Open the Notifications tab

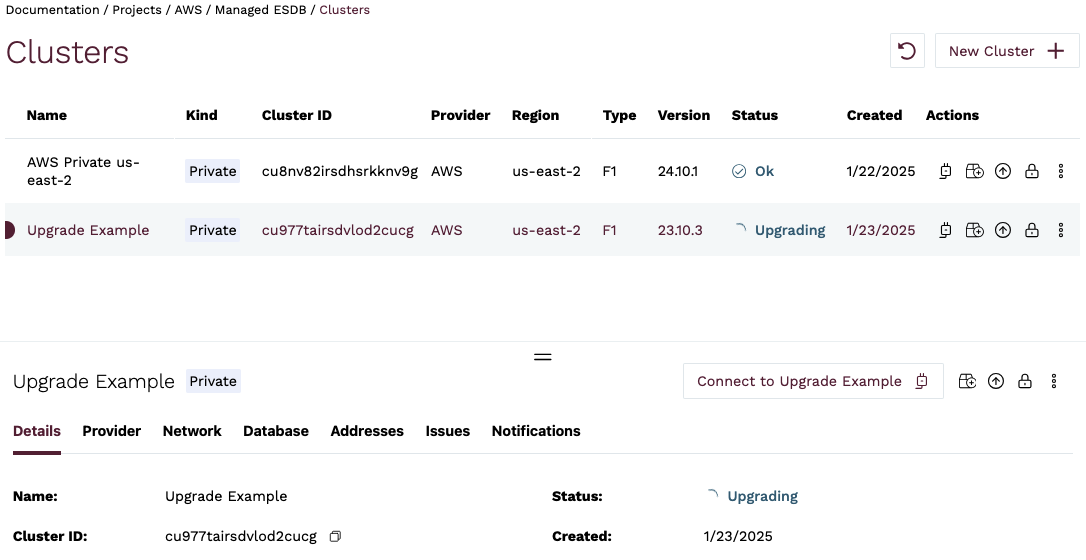tap(535, 431)
